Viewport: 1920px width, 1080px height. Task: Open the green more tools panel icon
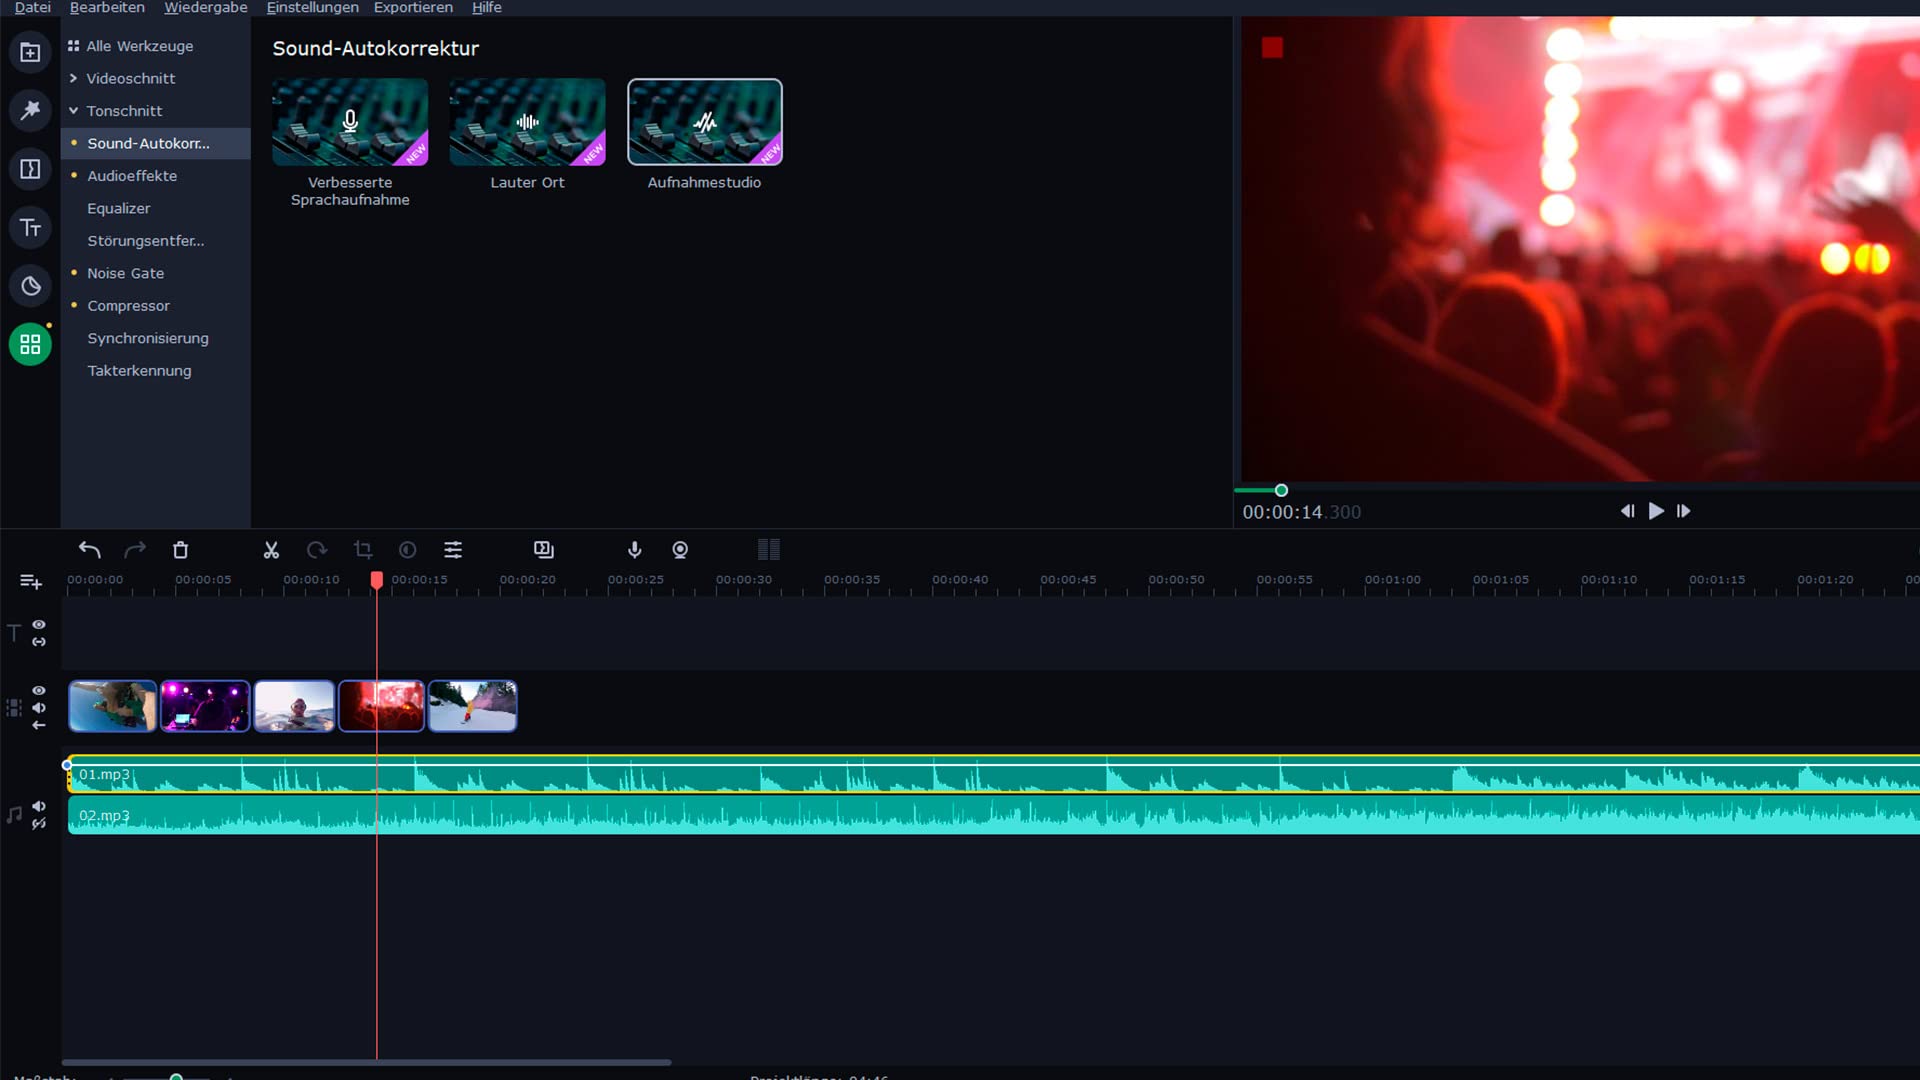[30, 344]
